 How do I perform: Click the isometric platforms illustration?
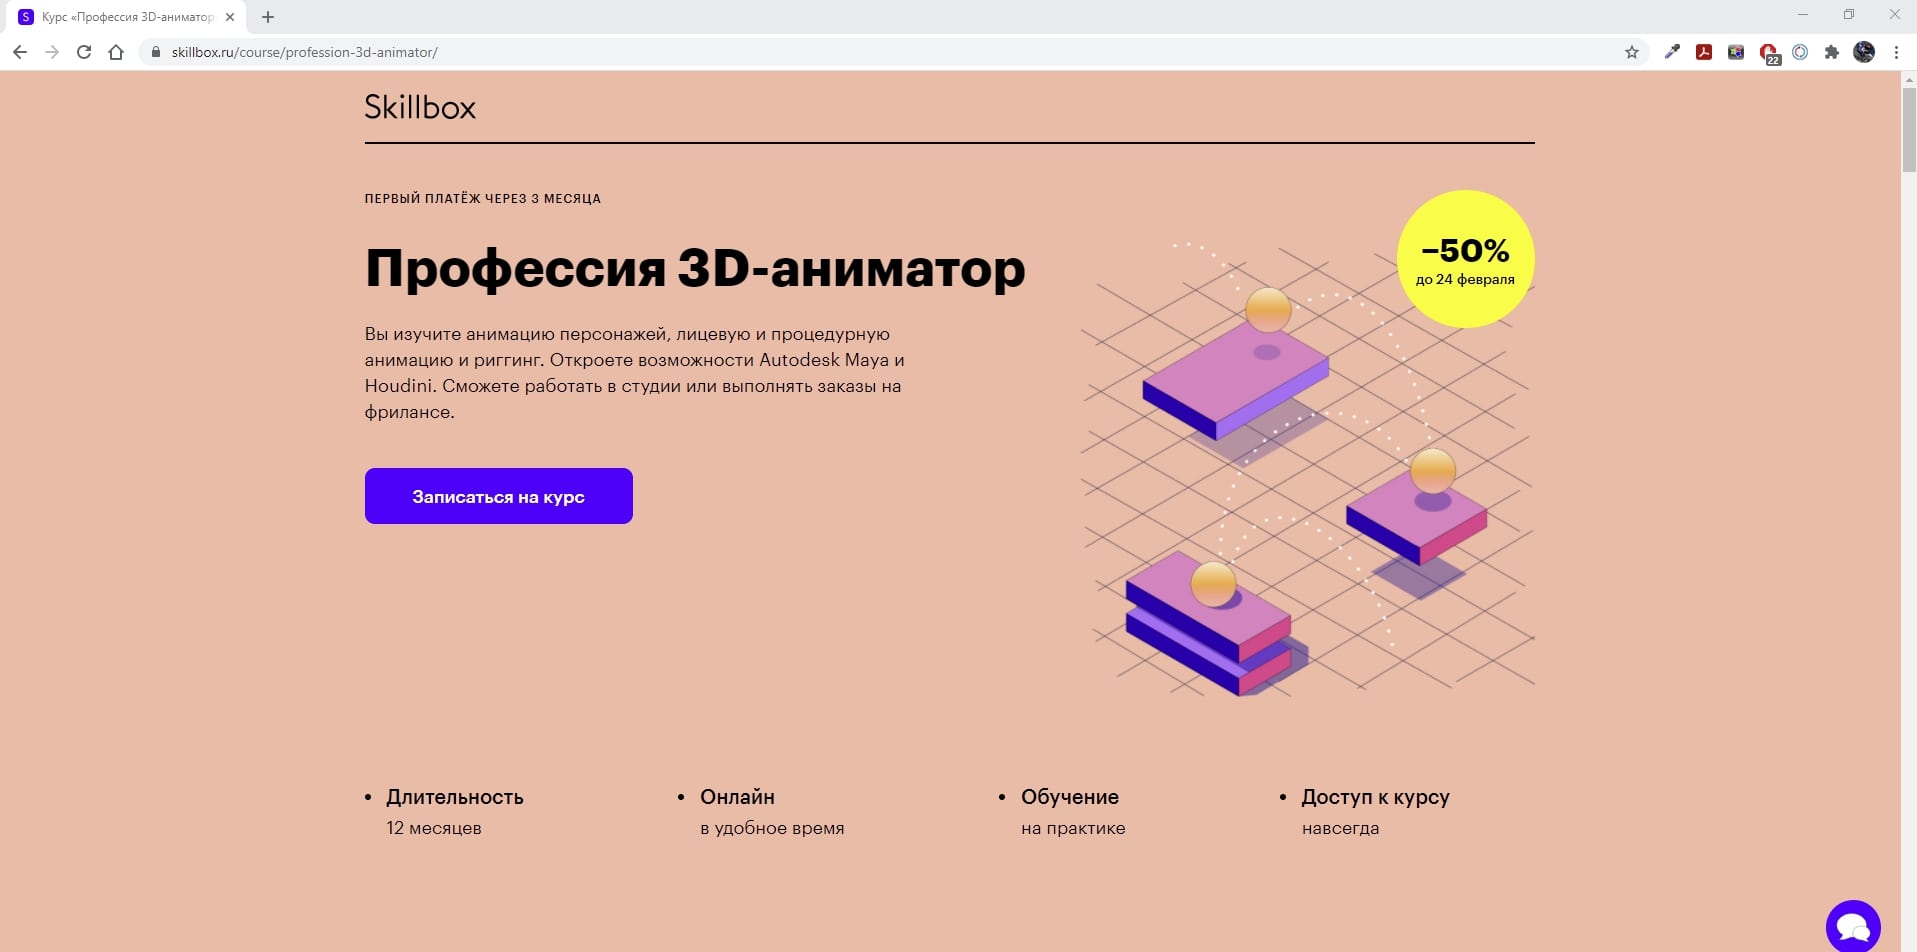(x=1307, y=468)
